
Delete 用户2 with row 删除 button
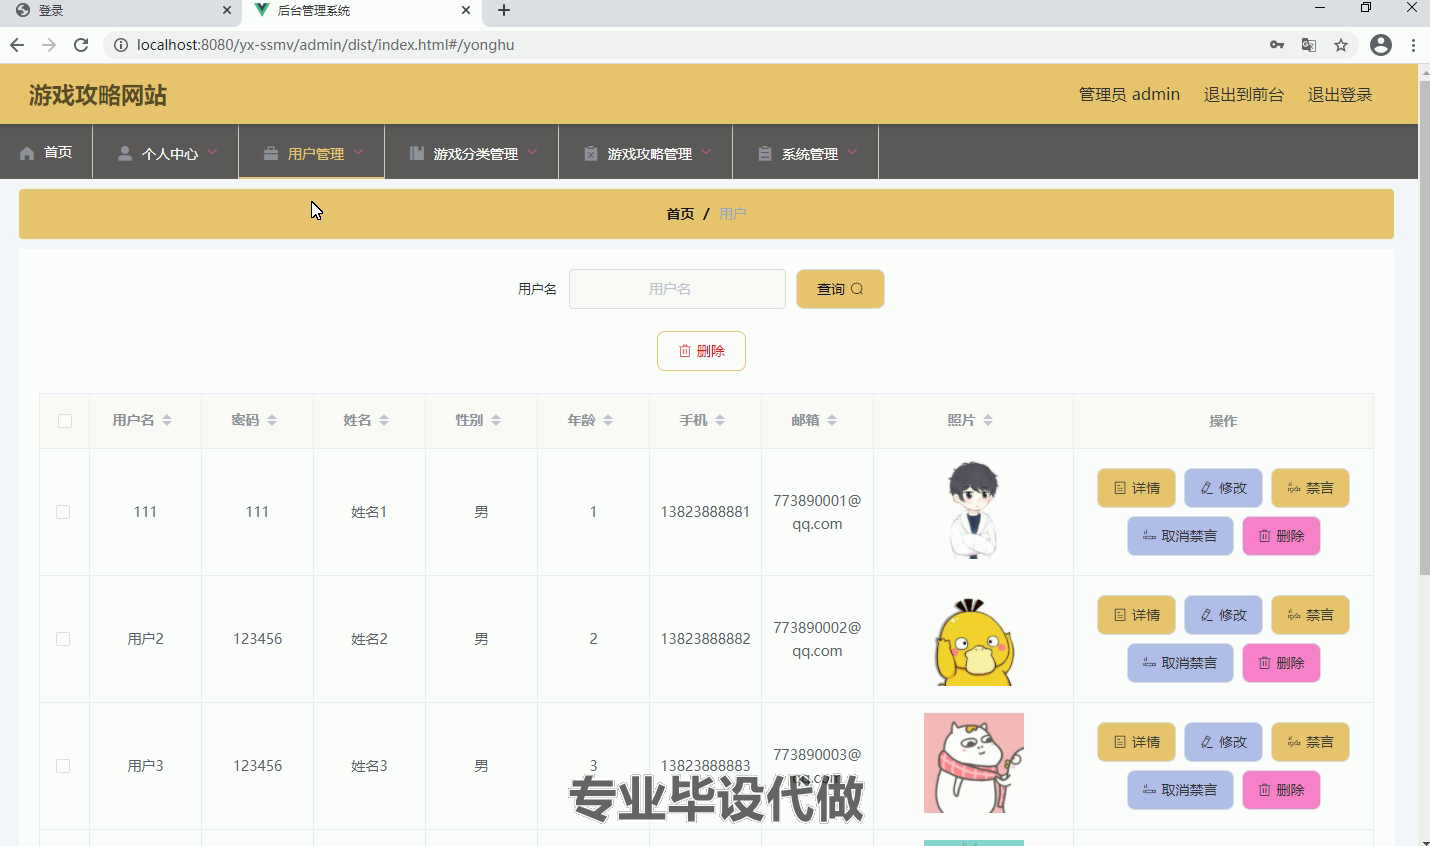tap(1281, 663)
